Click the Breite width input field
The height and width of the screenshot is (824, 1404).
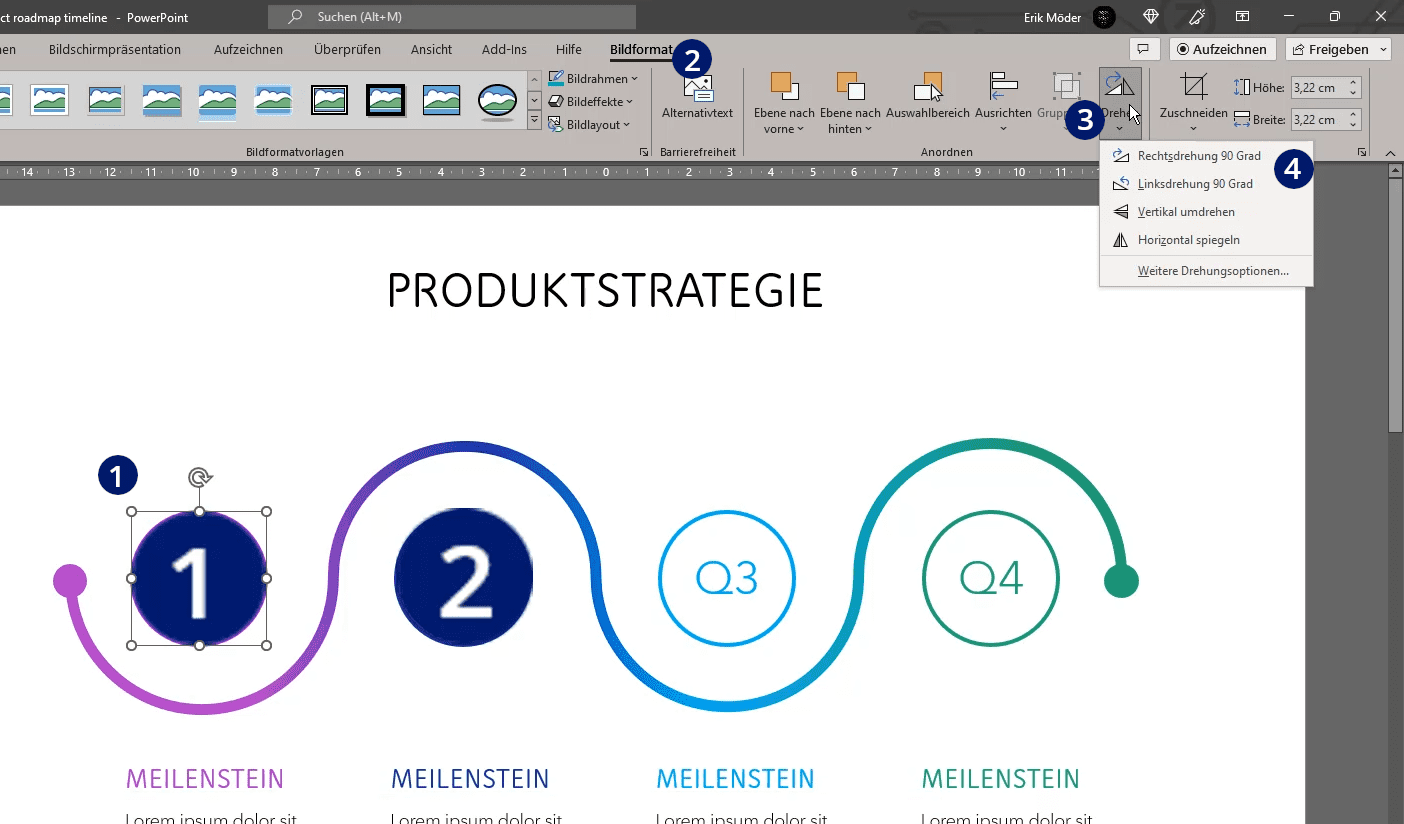coord(1318,120)
